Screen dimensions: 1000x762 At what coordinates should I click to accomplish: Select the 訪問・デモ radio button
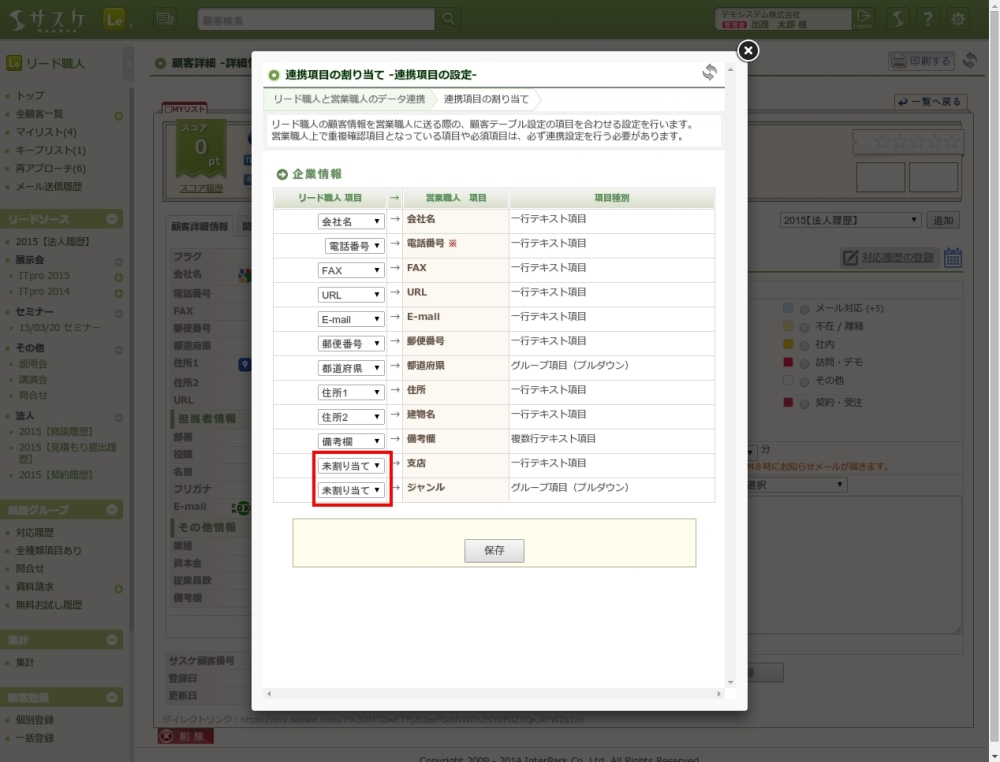804,362
